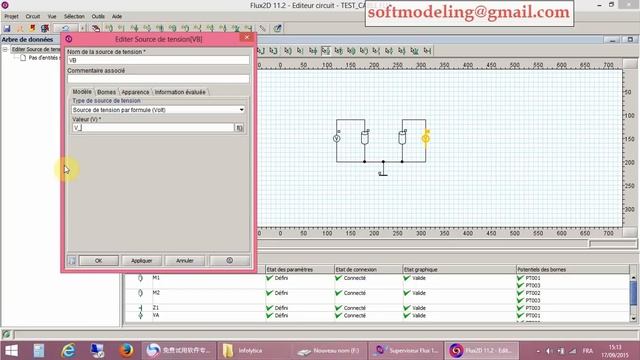Viewport: 640px width, 360px height.
Task: Click the 'Etat graphique' column header
Action: click(x=459, y=269)
